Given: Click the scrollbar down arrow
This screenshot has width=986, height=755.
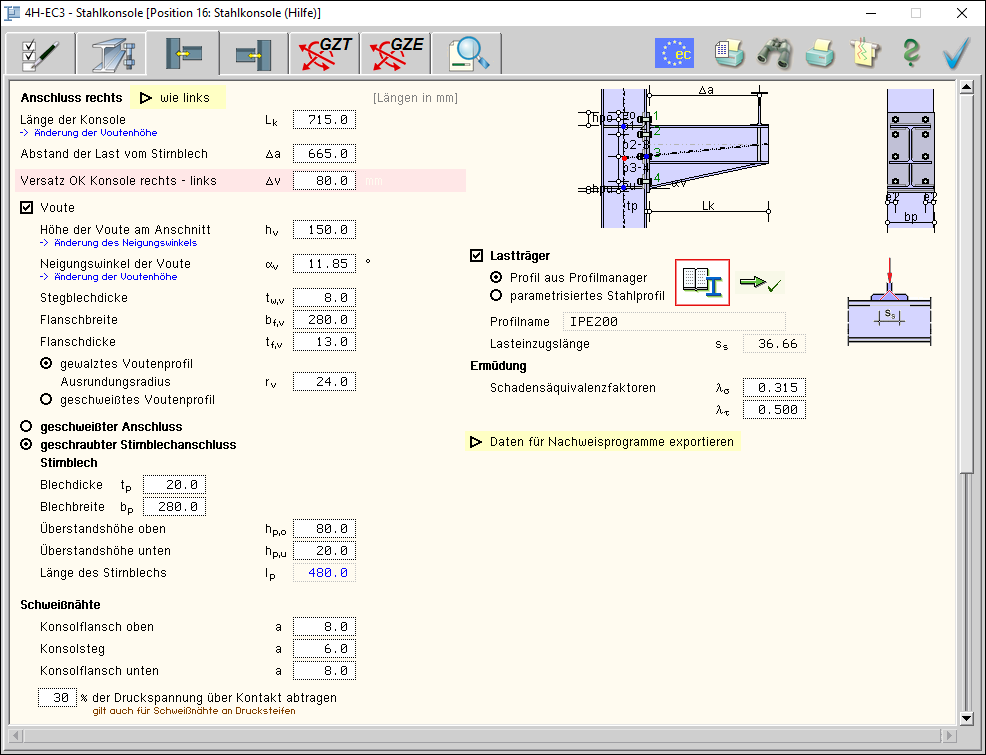Looking at the screenshot, I should (x=966, y=718).
